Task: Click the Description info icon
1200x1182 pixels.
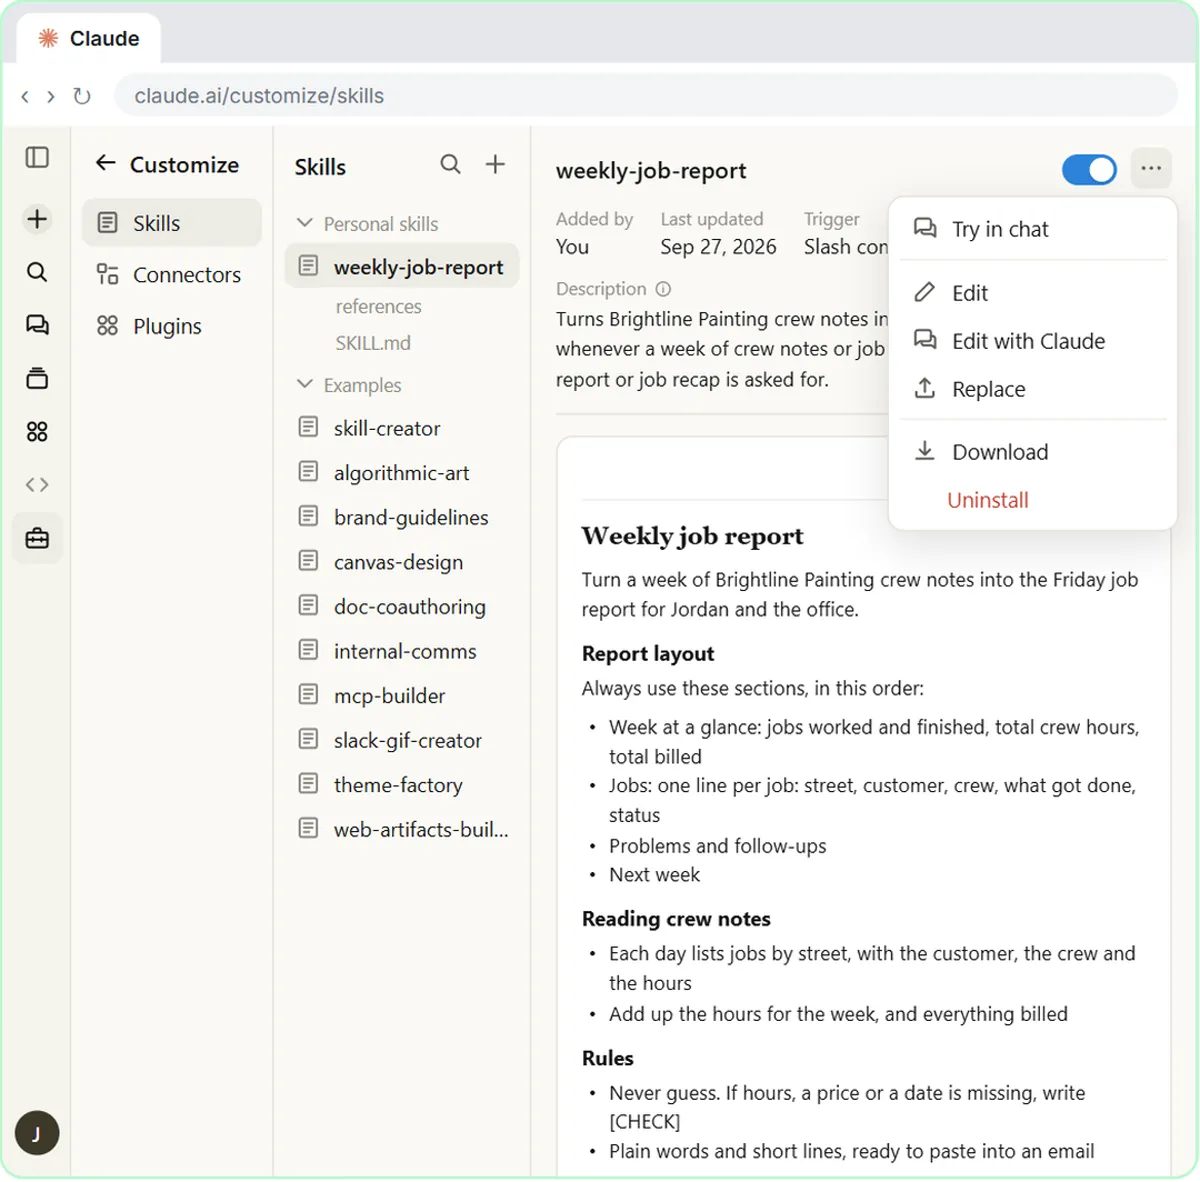Action: click(x=663, y=289)
